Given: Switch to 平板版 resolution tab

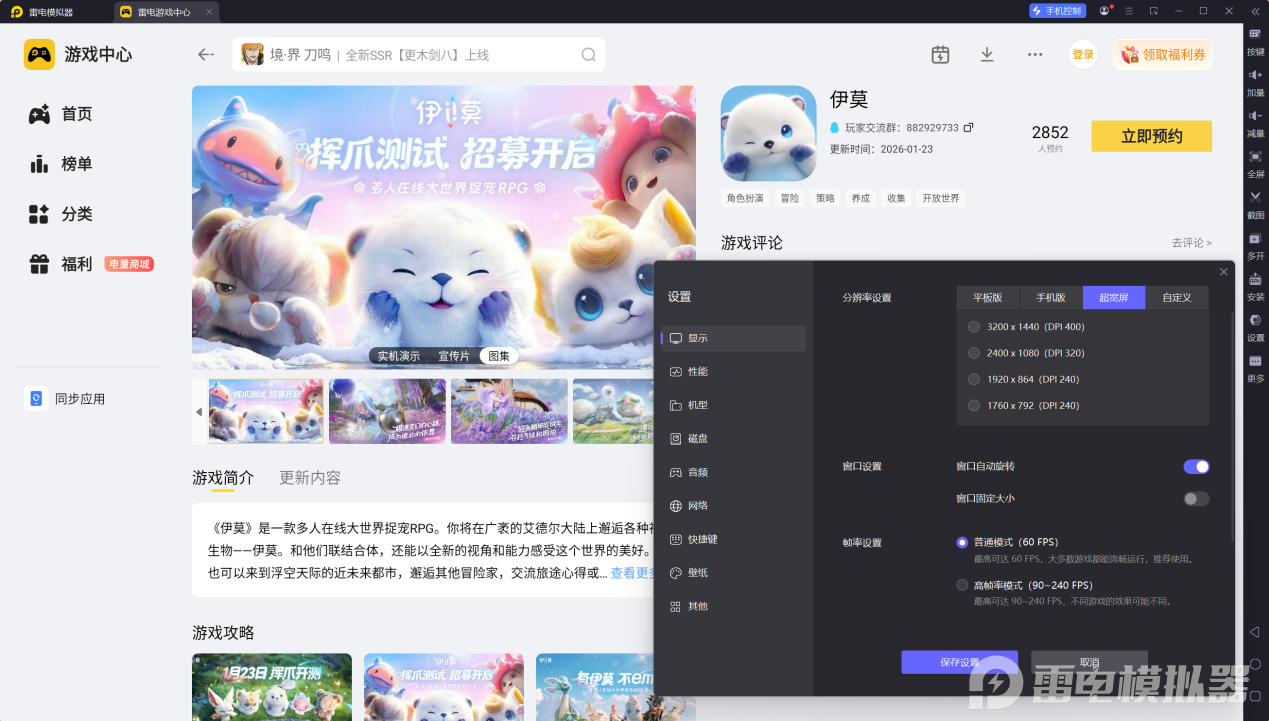Looking at the screenshot, I should click(988, 298).
